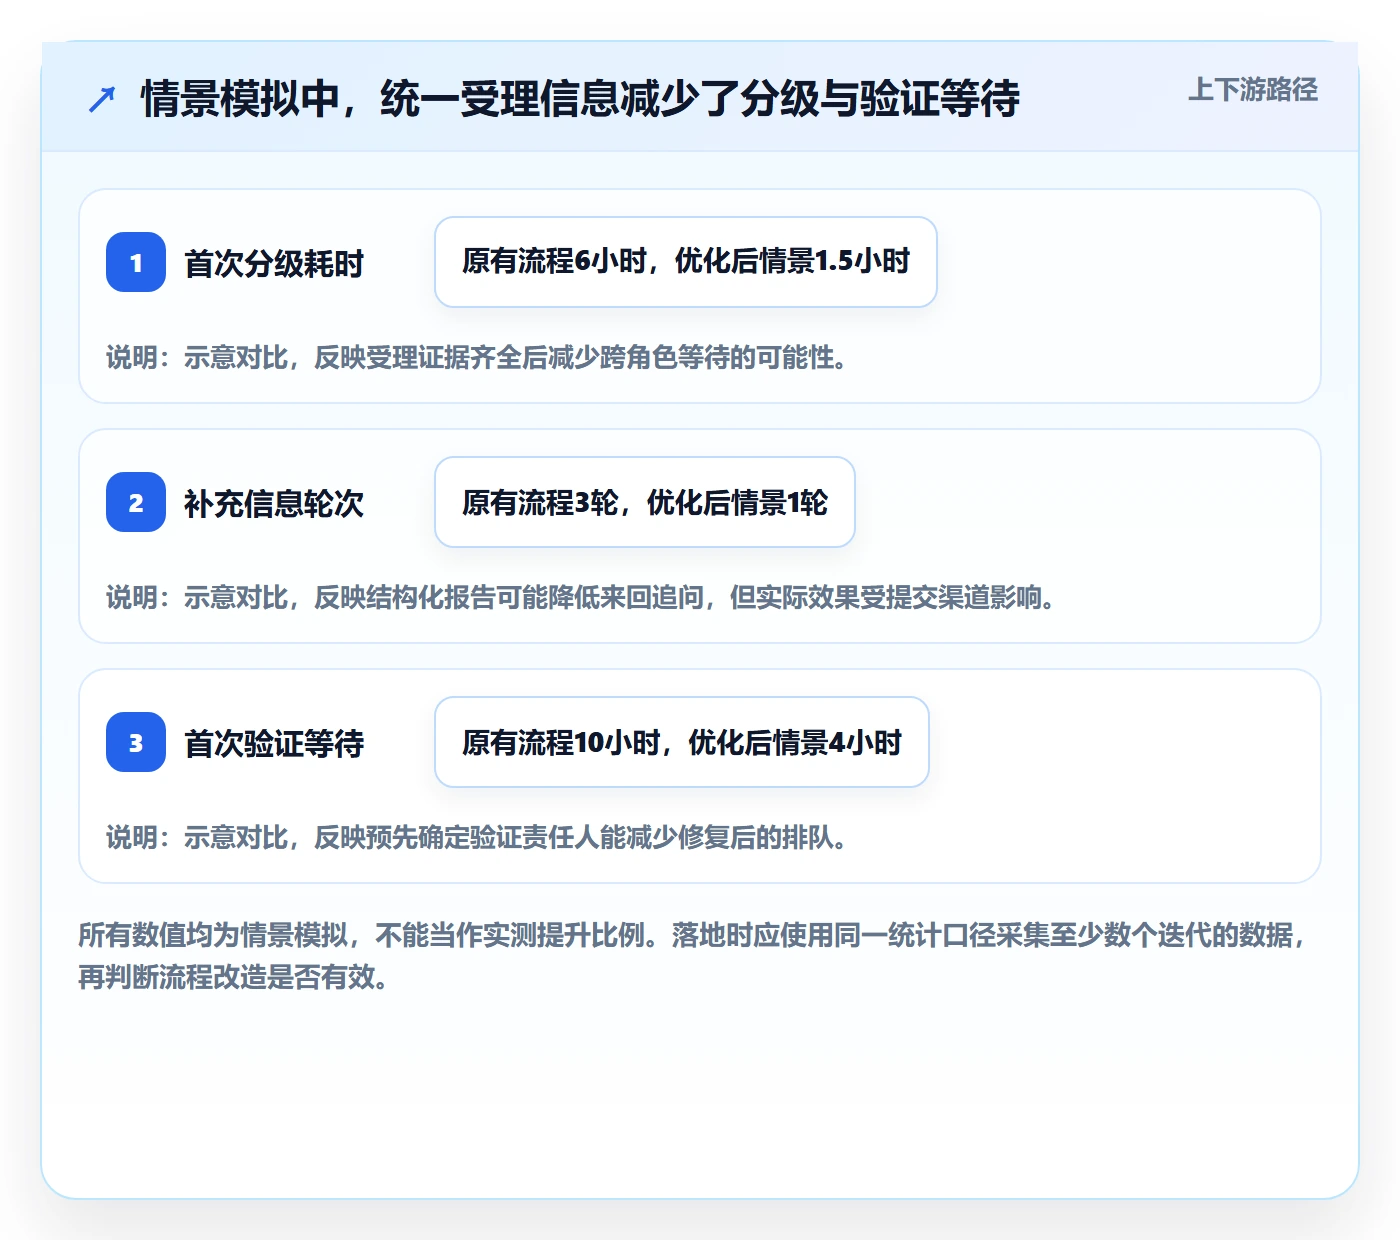
Task: Click the 首次验证等待 title
Action: (274, 743)
